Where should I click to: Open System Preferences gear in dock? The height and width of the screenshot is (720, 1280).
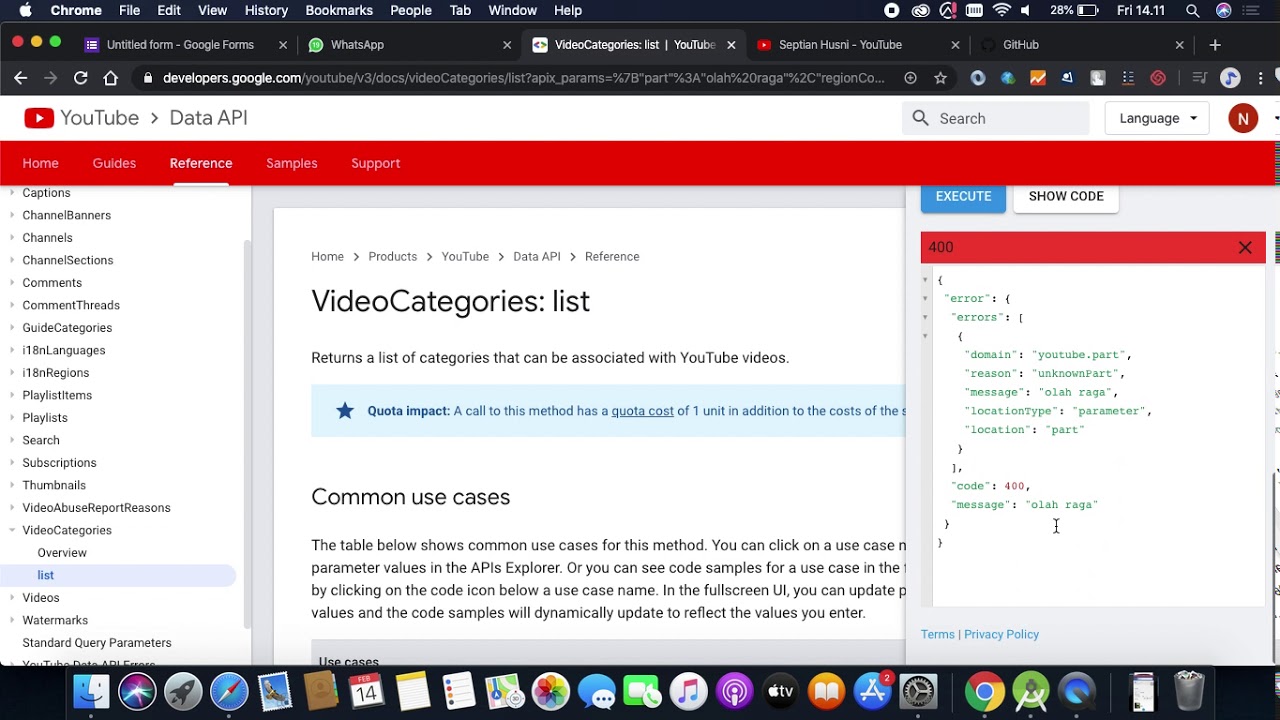(919, 691)
